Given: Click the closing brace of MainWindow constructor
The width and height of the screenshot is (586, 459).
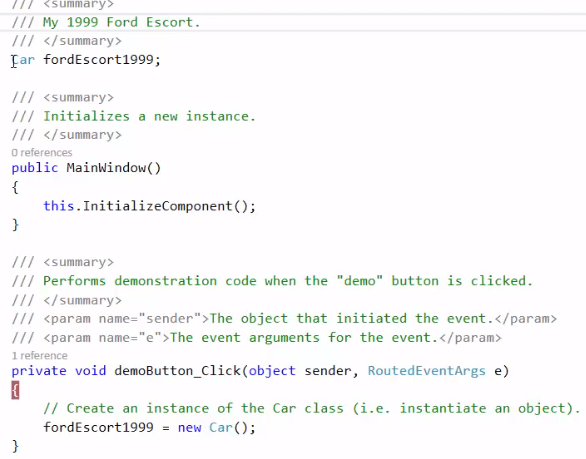Looking at the screenshot, I should (15, 225).
